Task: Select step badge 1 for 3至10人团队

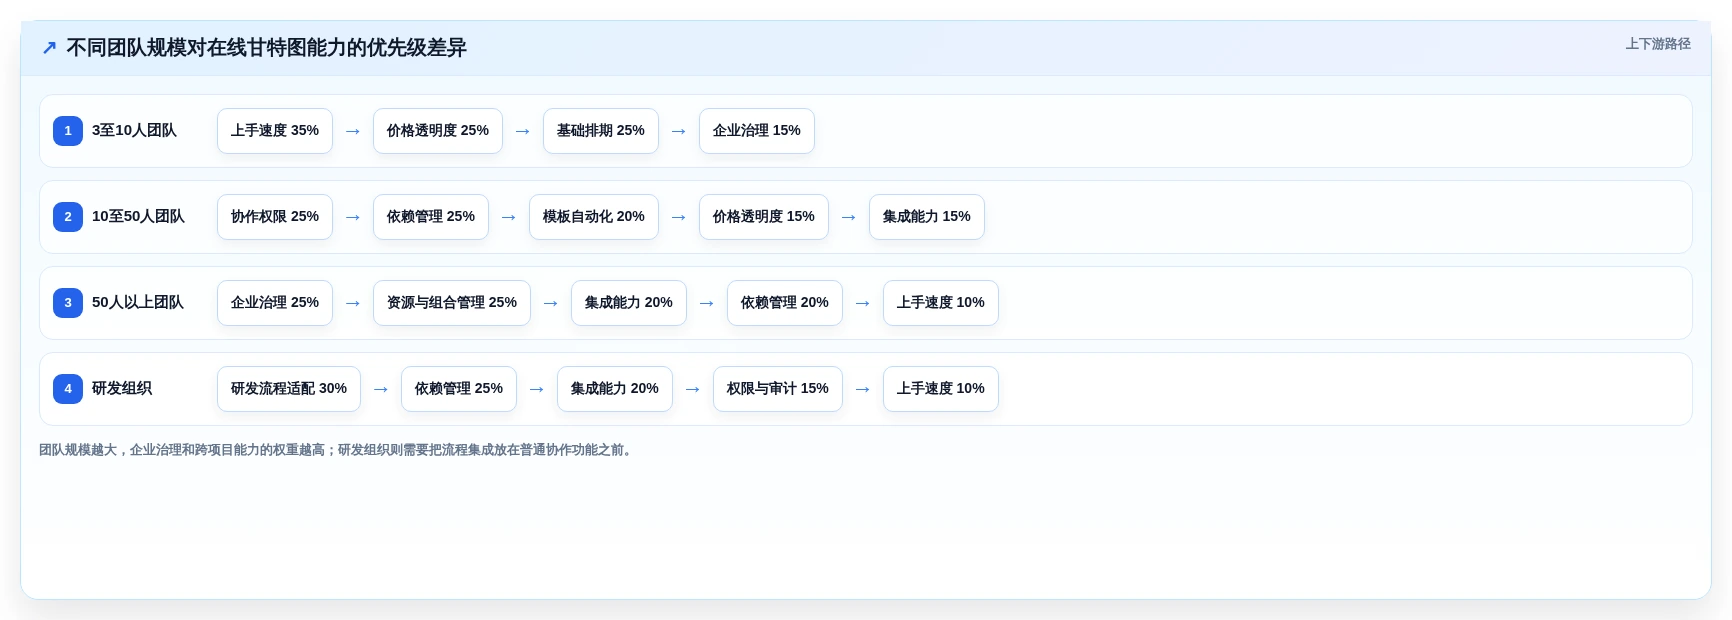Action: [x=68, y=131]
